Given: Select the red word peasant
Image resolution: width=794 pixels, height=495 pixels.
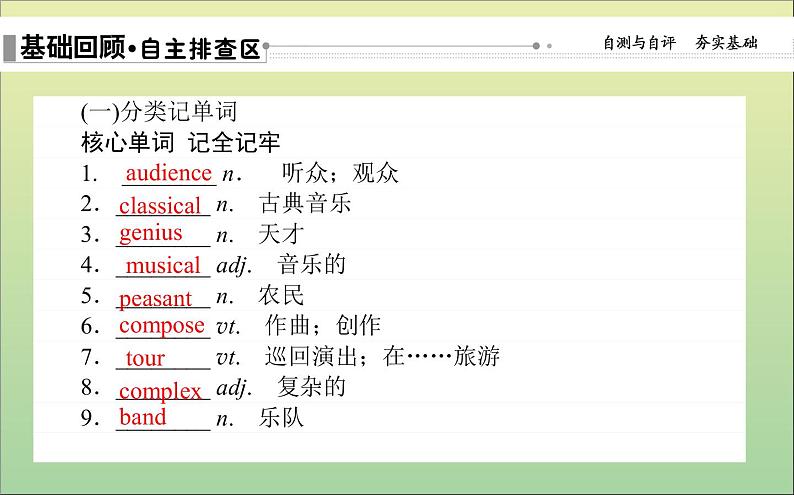Looking at the screenshot, I should (155, 298).
